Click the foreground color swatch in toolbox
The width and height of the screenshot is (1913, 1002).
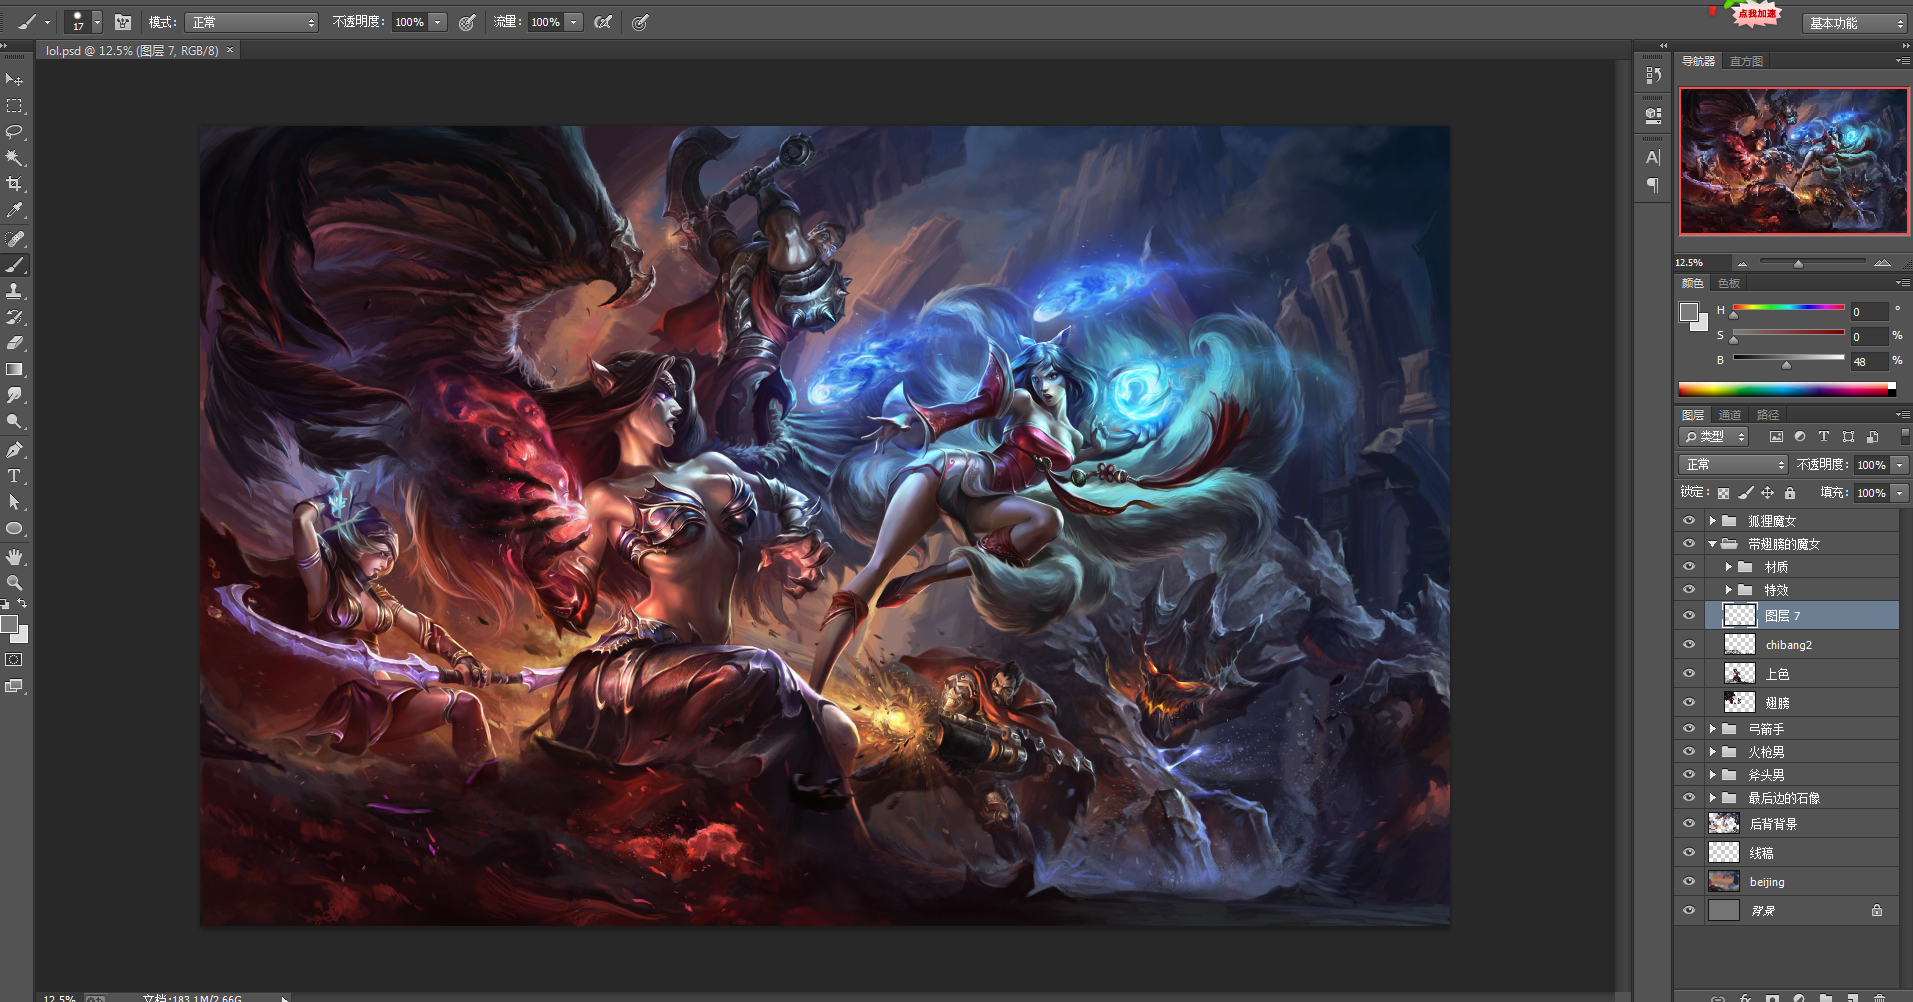(9, 625)
